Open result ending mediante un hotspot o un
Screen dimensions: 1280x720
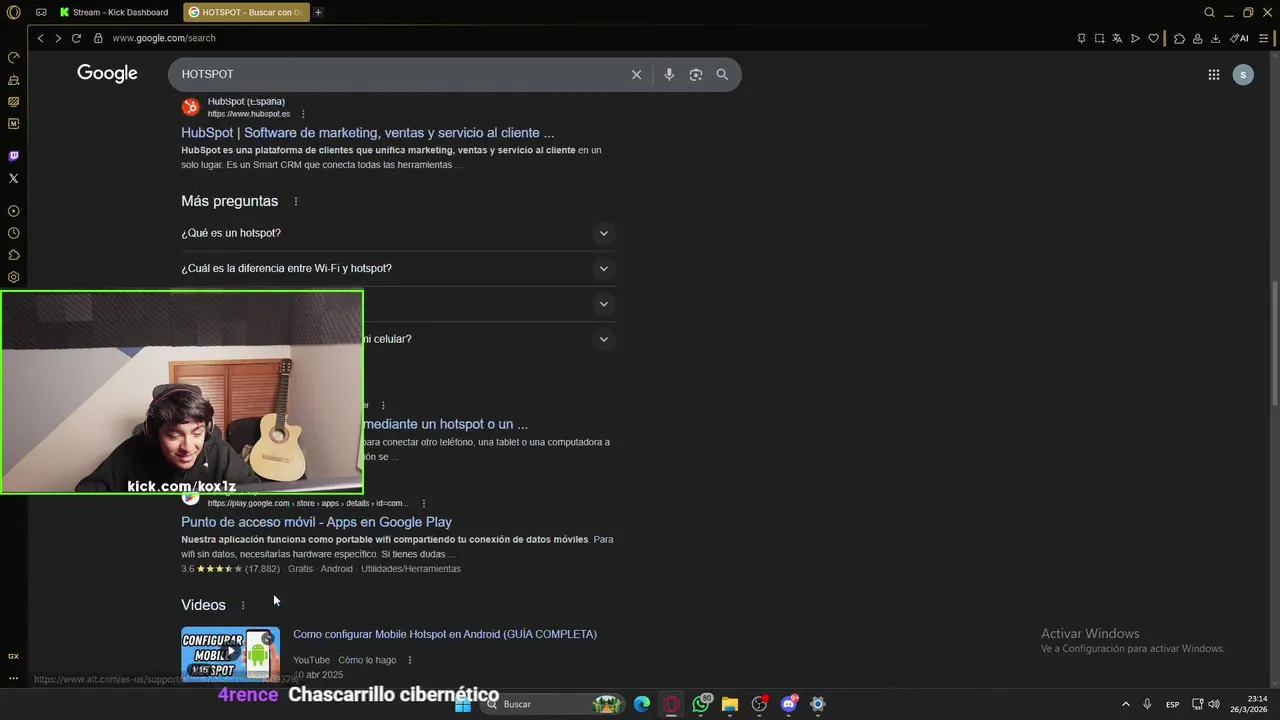445,424
